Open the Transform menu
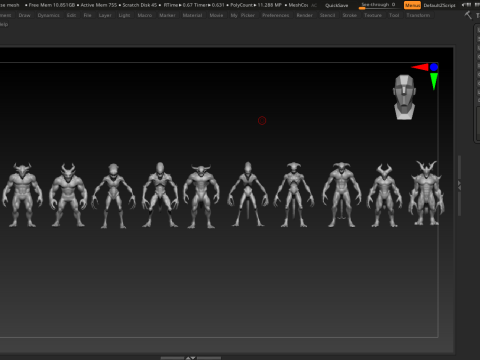 click(418, 15)
